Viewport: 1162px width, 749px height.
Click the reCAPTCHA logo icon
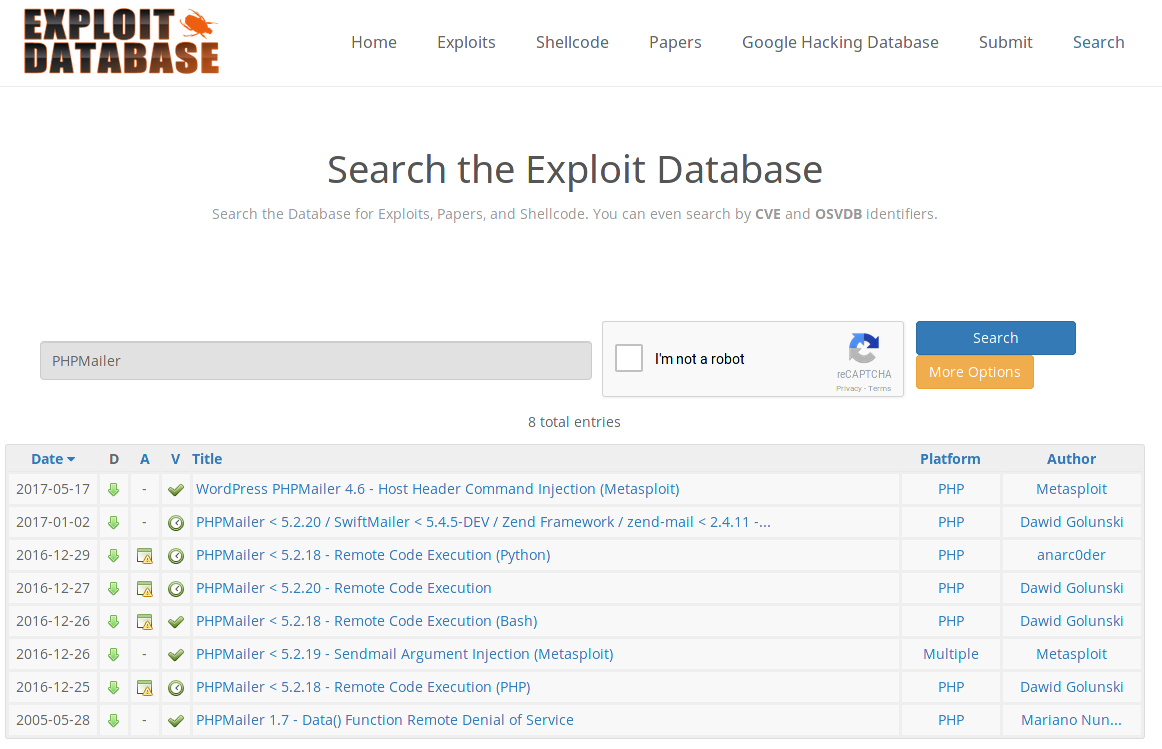coord(864,348)
